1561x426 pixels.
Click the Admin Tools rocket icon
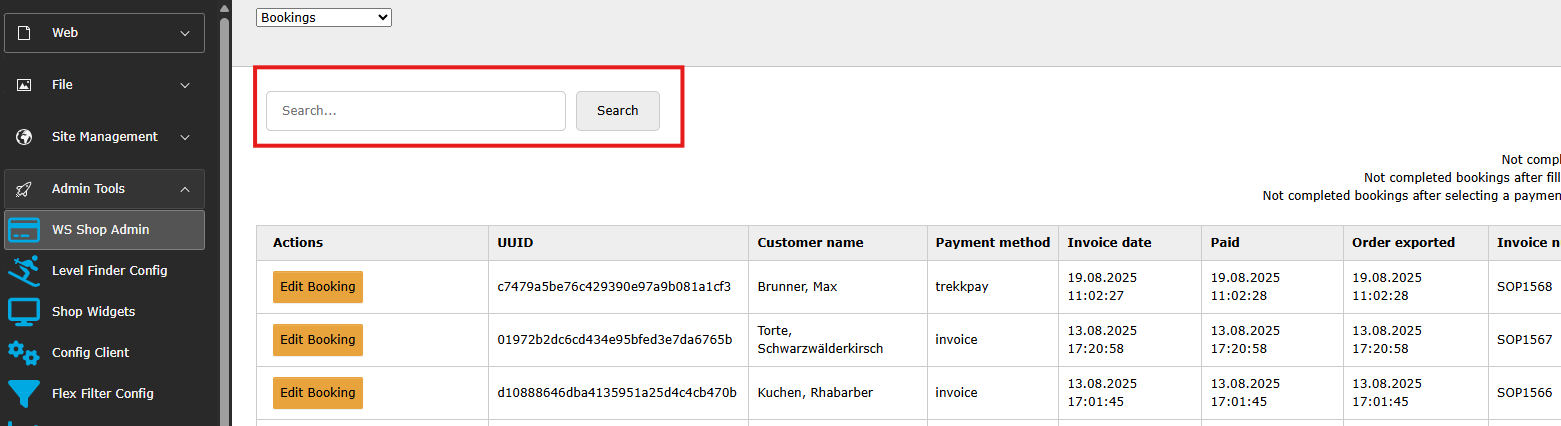[x=24, y=189]
